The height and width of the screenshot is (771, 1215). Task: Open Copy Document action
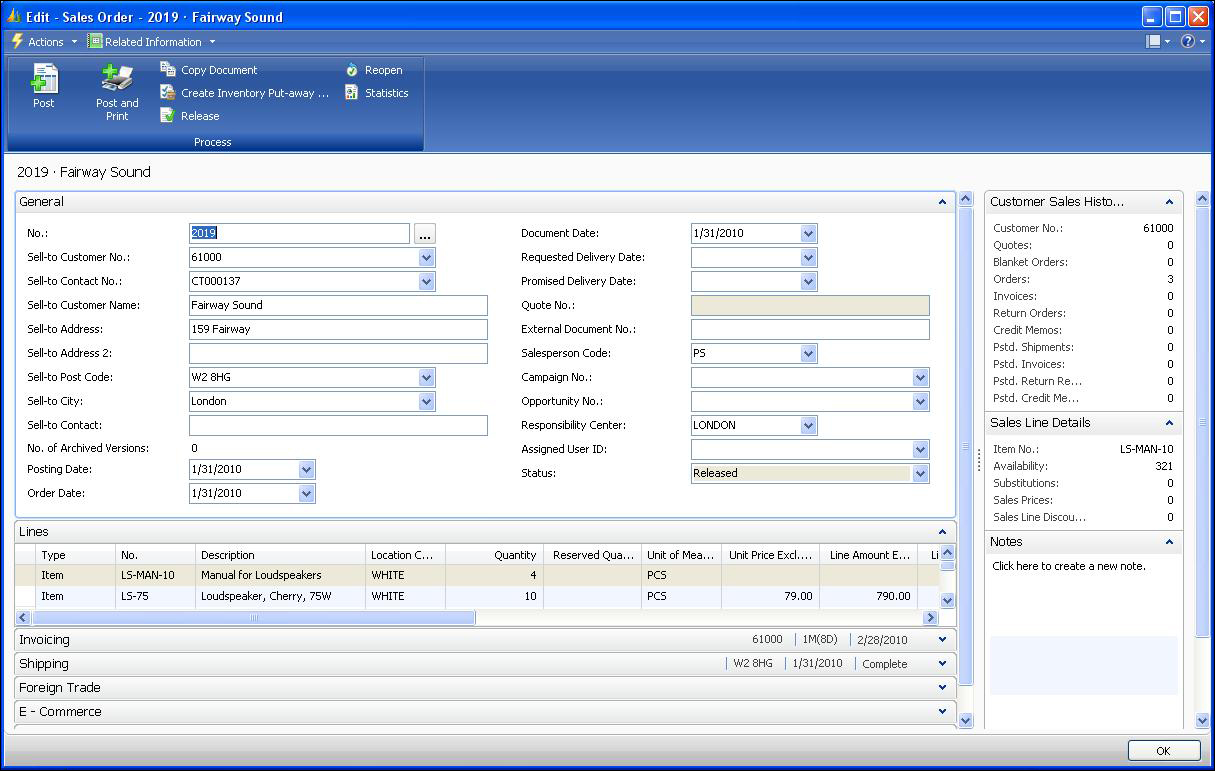[x=209, y=70]
